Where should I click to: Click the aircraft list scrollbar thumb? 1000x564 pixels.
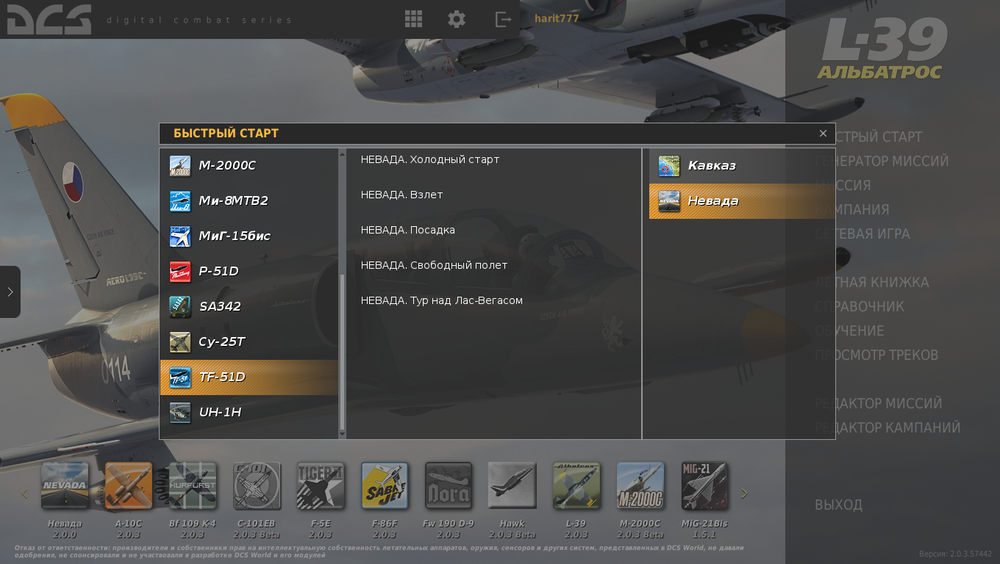pyautogui.click(x=342, y=352)
